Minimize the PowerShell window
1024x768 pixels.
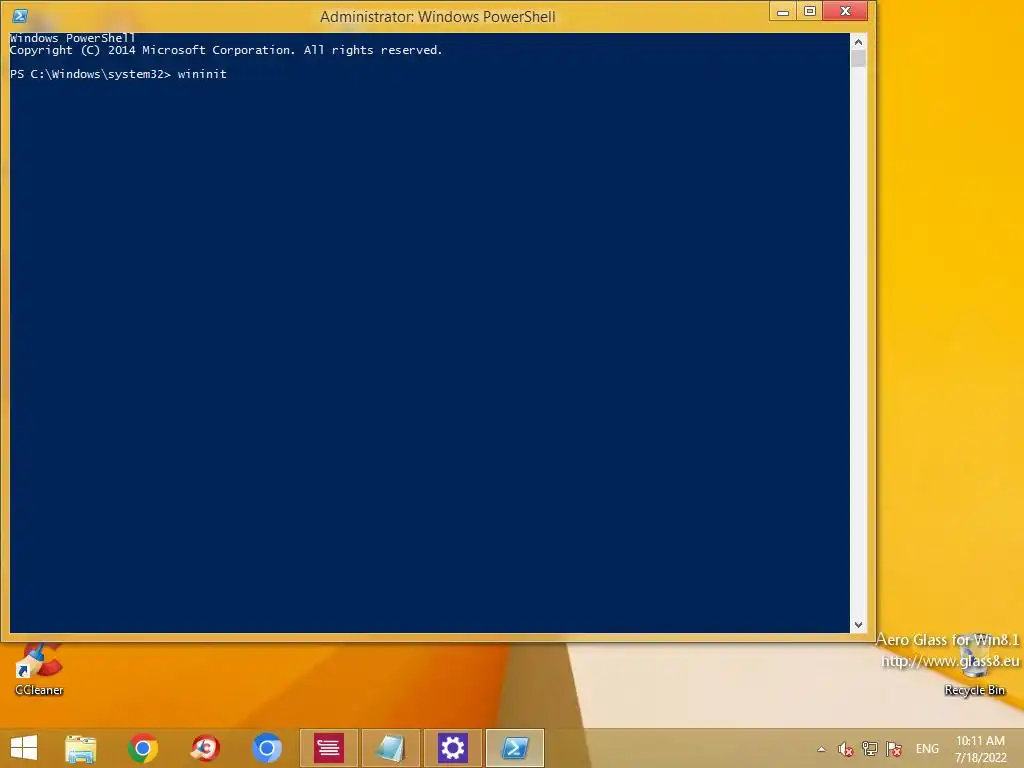pos(782,11)
